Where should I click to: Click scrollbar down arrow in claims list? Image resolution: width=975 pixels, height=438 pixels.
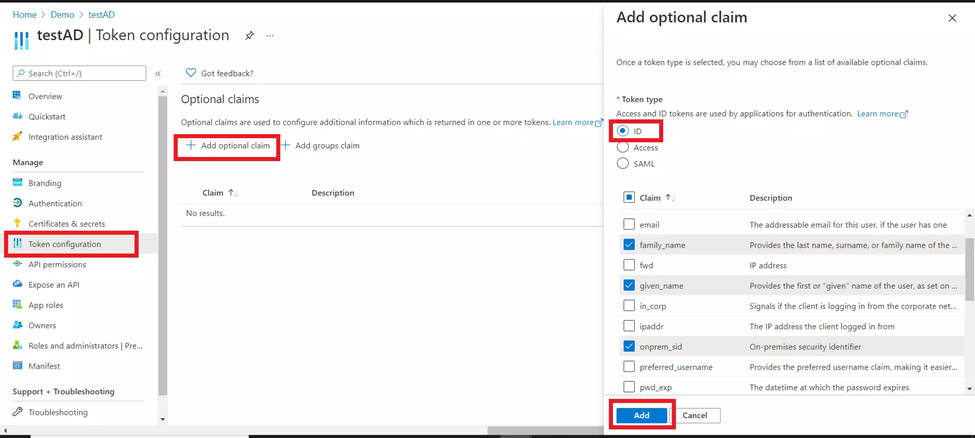(969, 388)
